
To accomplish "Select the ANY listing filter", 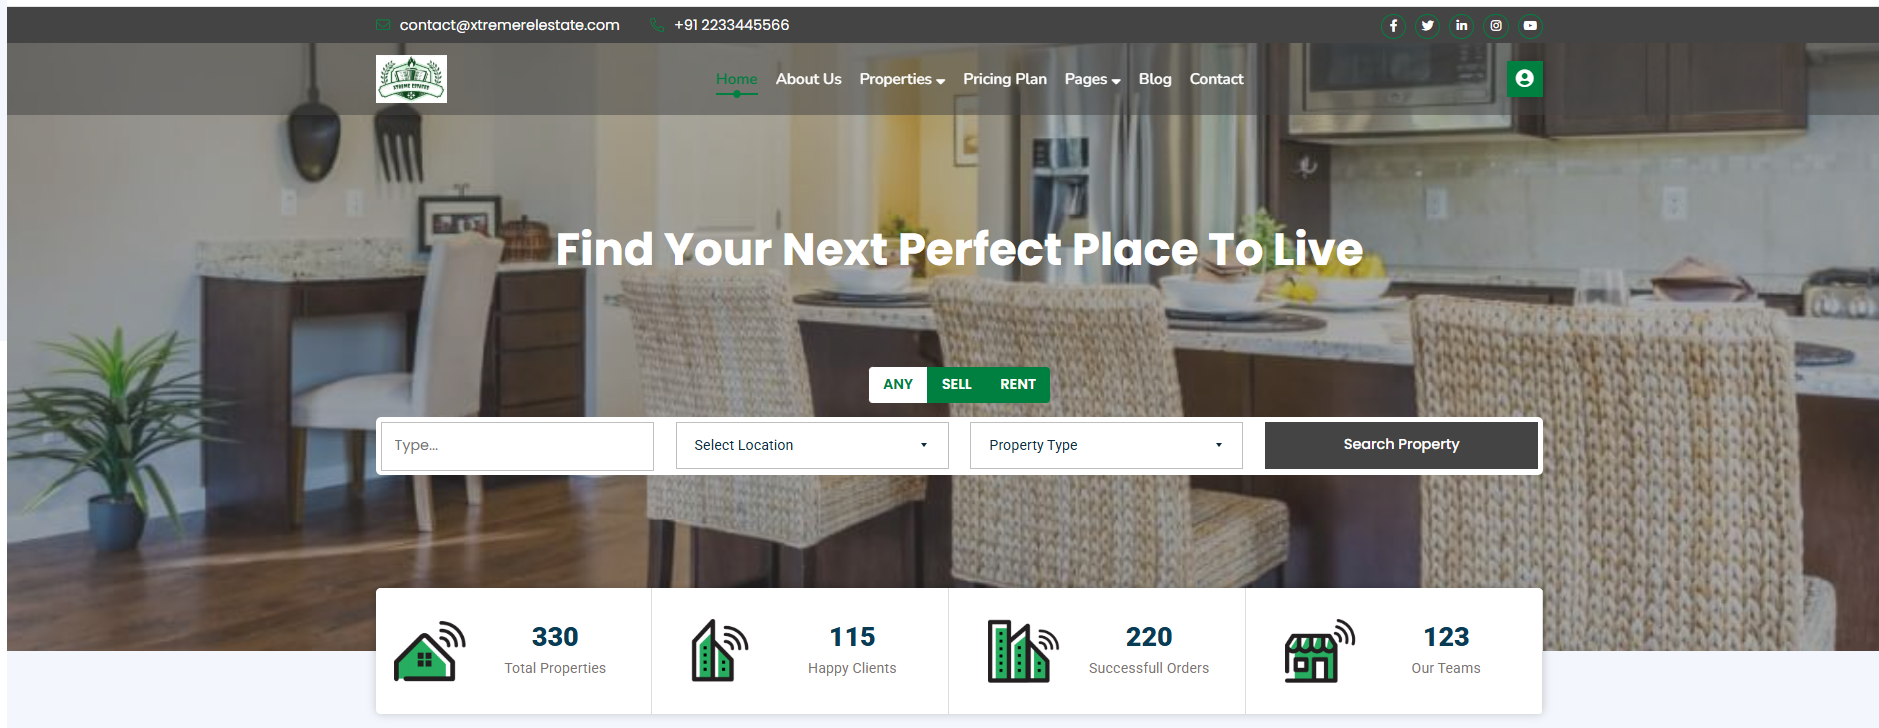I will pyautogui.click(x=898, y=385).
